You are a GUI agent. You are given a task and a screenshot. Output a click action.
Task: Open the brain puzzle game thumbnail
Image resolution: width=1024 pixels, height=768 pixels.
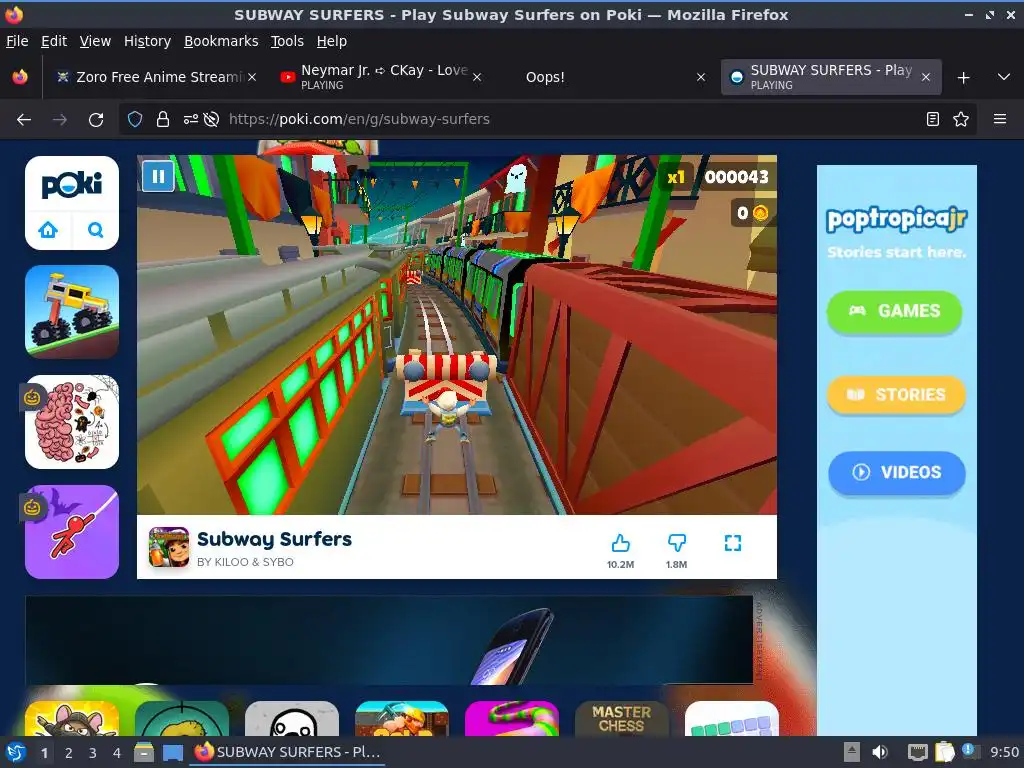pyautogui.click(x=72, y=422)
